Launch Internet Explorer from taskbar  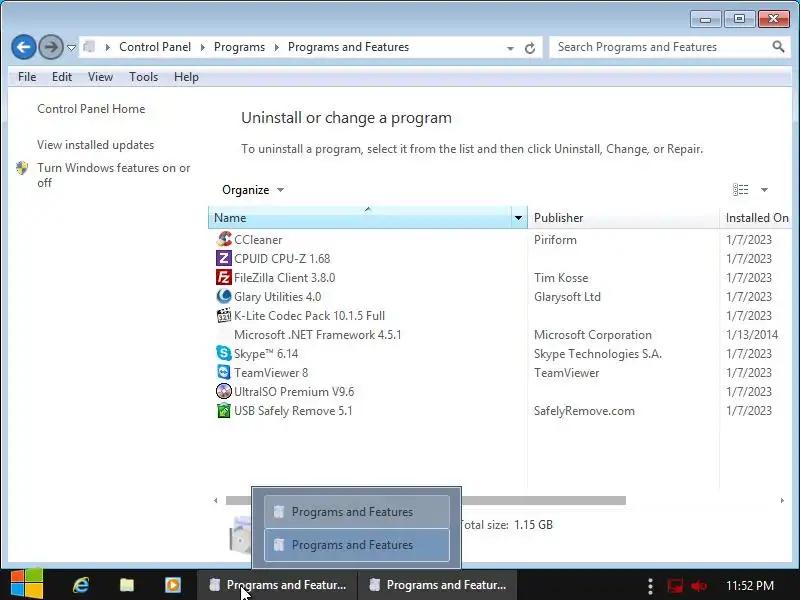coord(81,585)
